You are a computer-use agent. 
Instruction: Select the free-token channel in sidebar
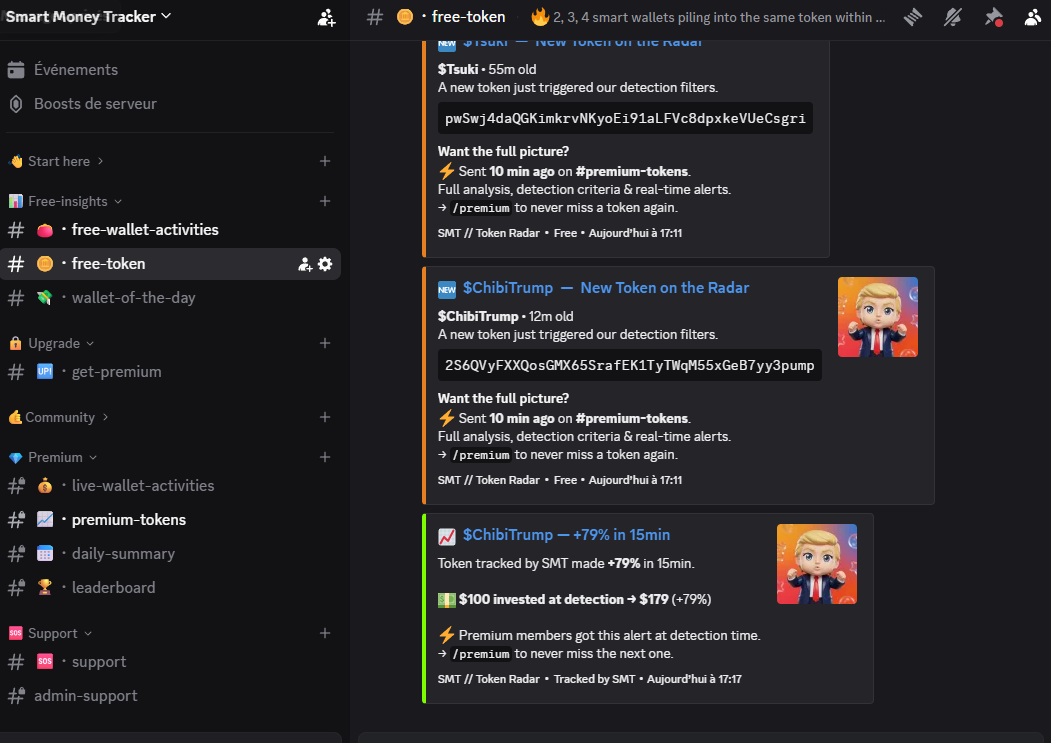[170, 264]
